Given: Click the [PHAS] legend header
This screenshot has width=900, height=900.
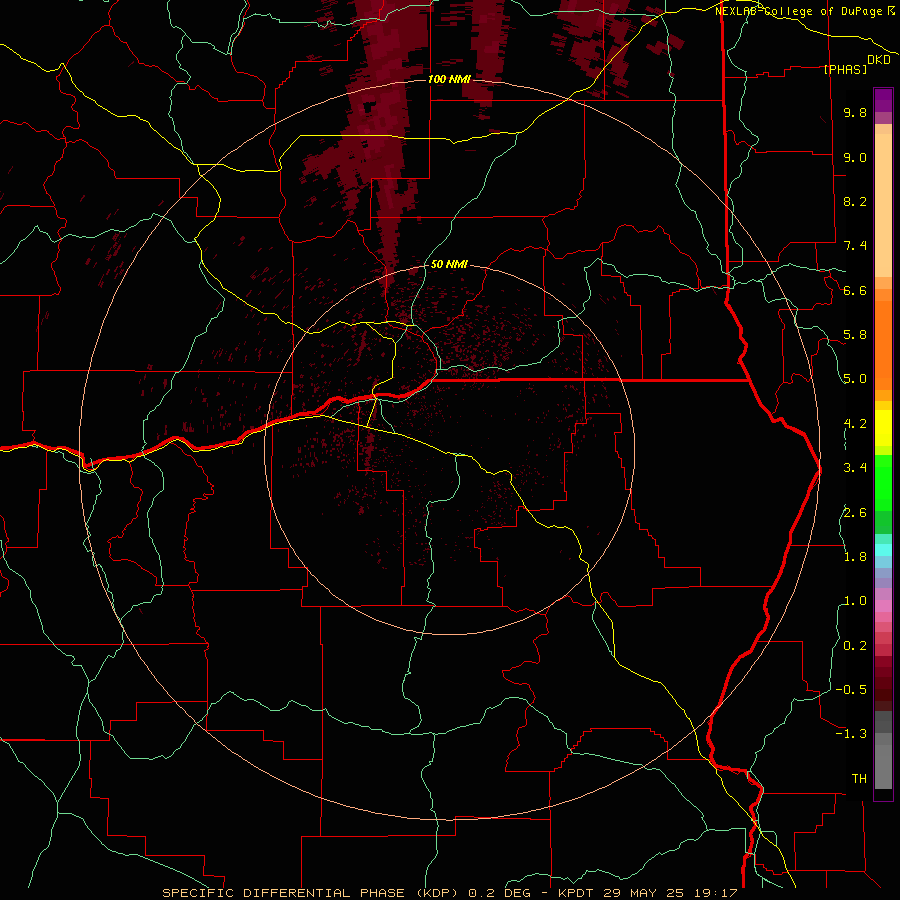Looking at the screenshot, I should (x=845, y=69).
